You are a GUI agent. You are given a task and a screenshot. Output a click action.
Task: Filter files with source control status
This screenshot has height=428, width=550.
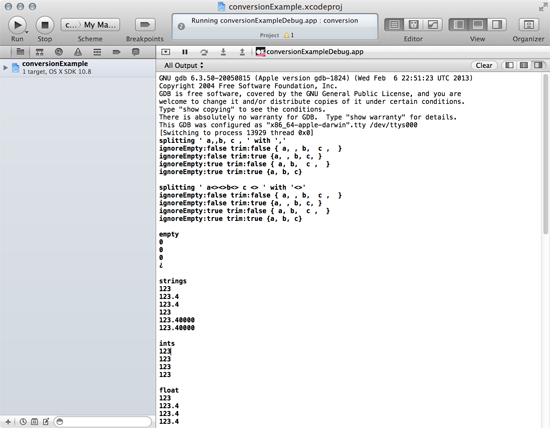(x=34, y=422)
